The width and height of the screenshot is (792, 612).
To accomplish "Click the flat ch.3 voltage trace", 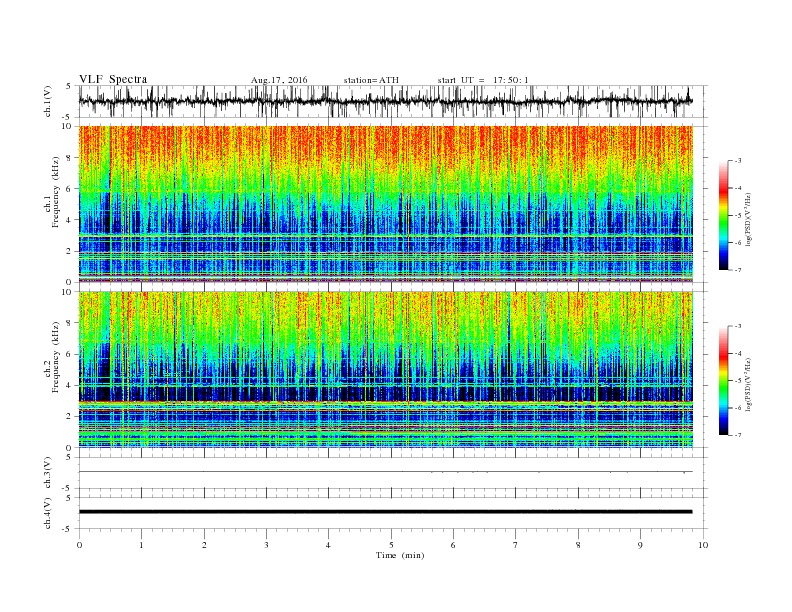I will (x=385, y=472).
